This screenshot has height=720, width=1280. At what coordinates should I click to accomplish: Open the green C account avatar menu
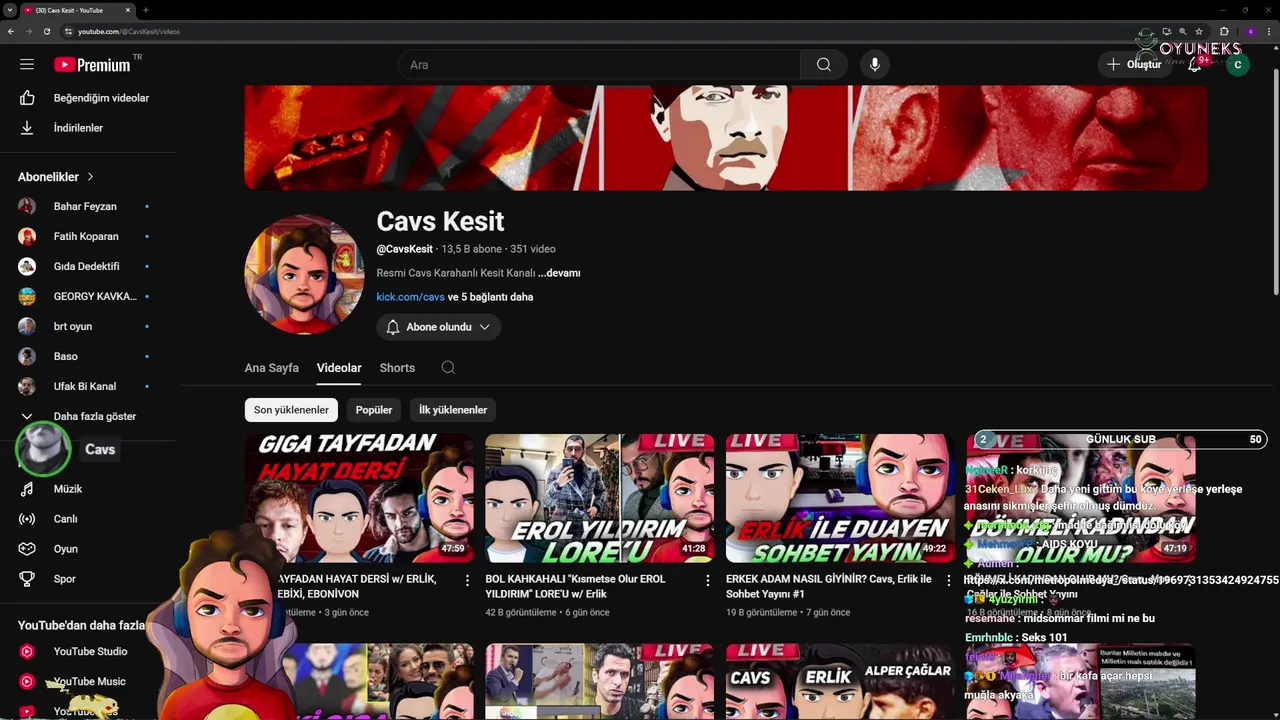click(1238, 65)
